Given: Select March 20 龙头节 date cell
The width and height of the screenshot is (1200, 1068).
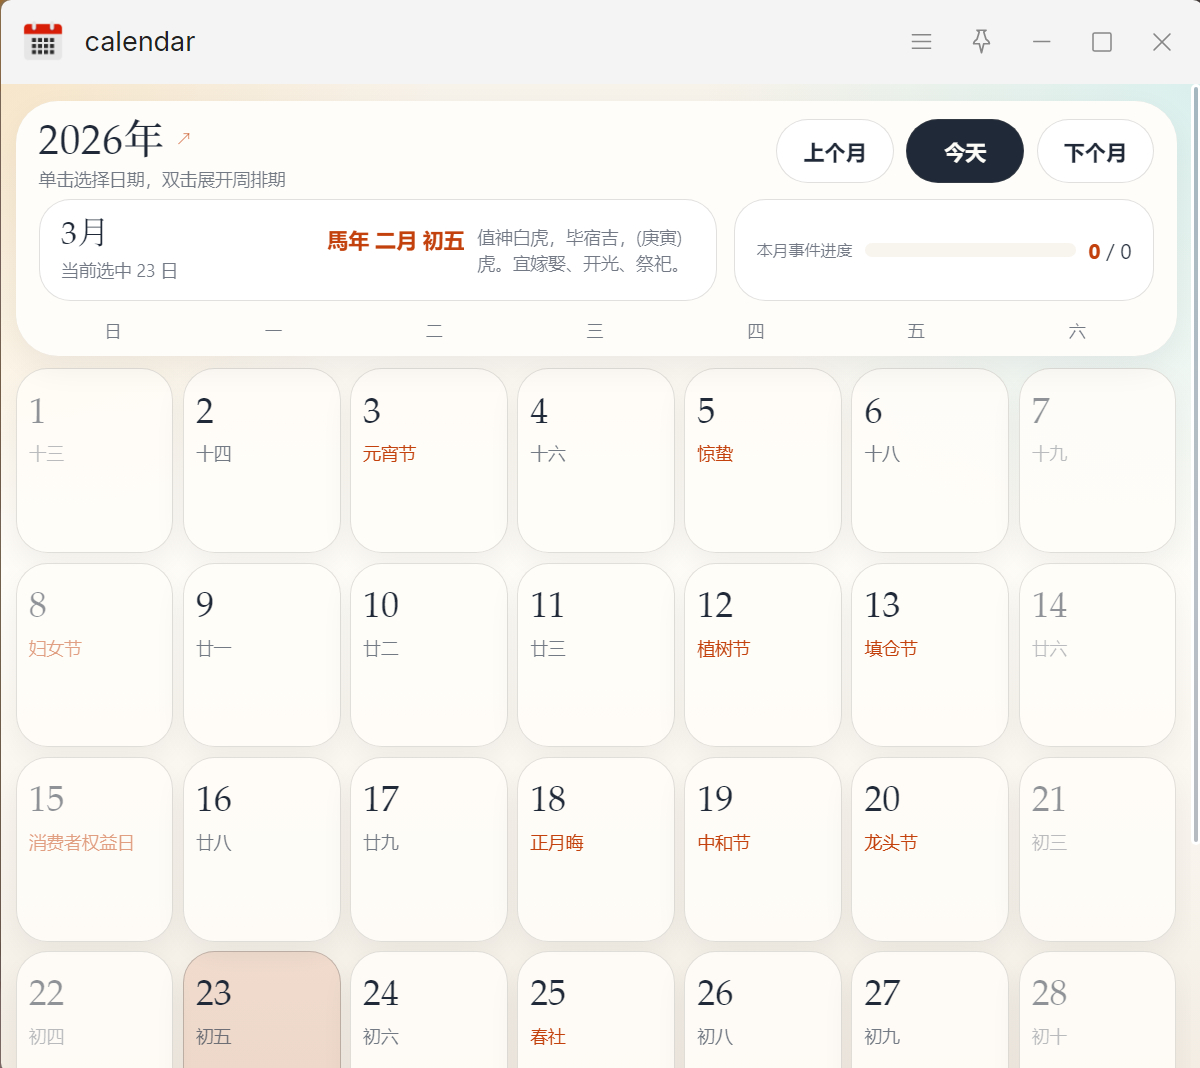Looking at the screenshot, I should click(929, 848).
